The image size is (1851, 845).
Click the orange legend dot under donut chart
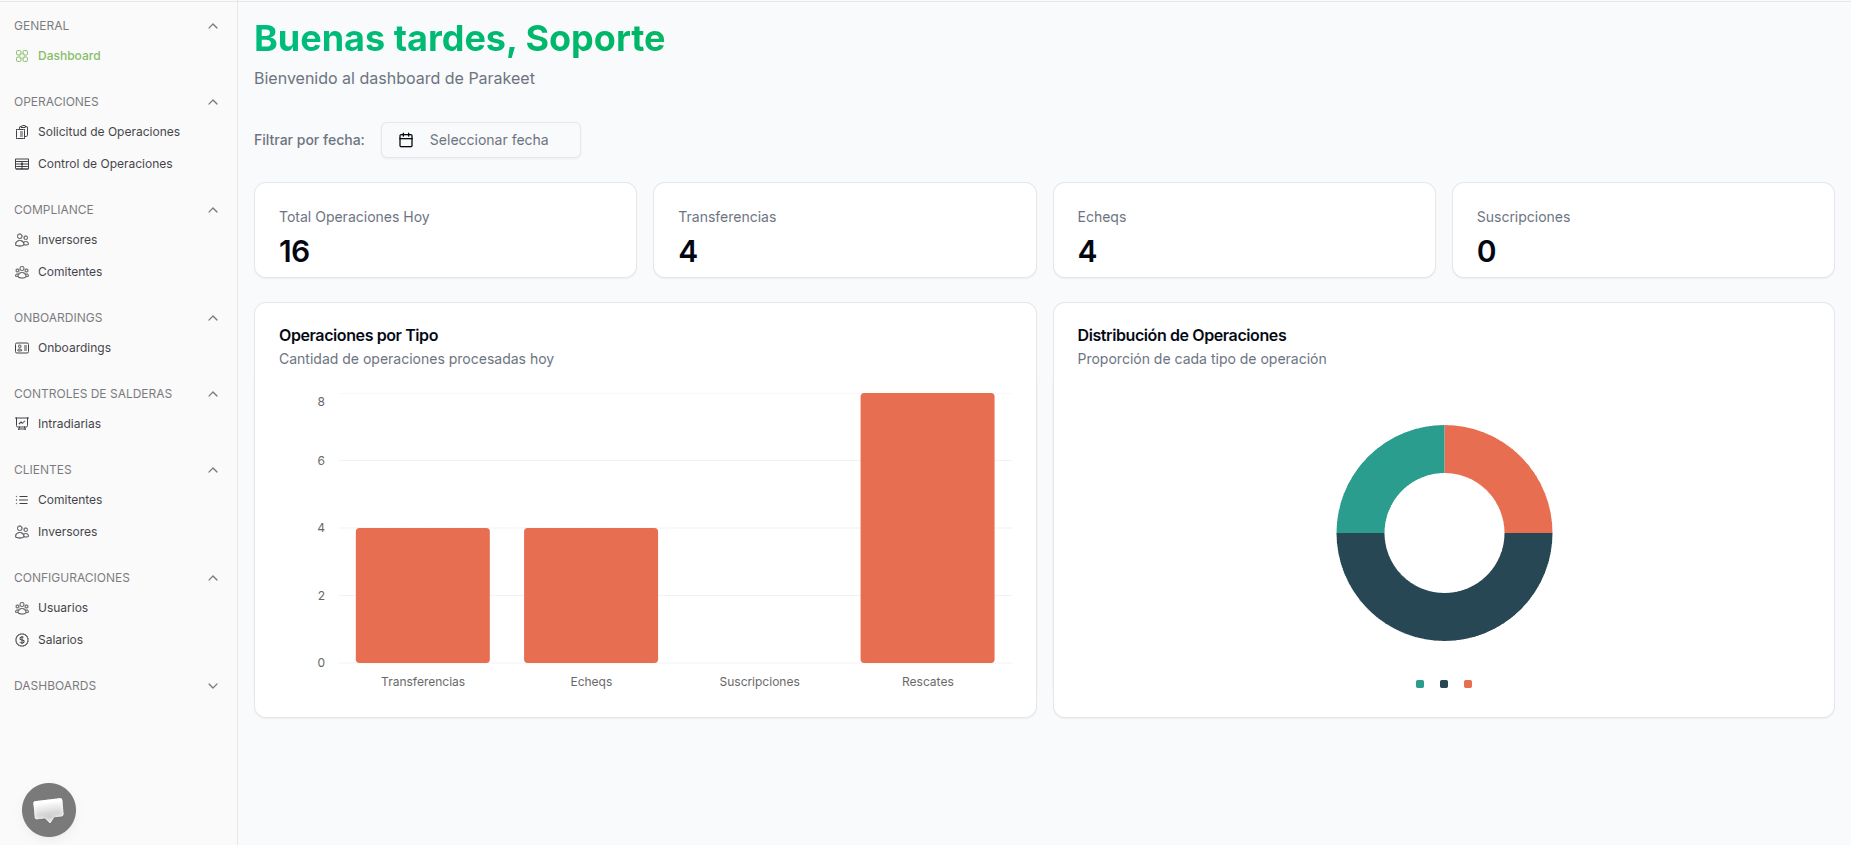pyautogui.click(x=1468, y=684)
